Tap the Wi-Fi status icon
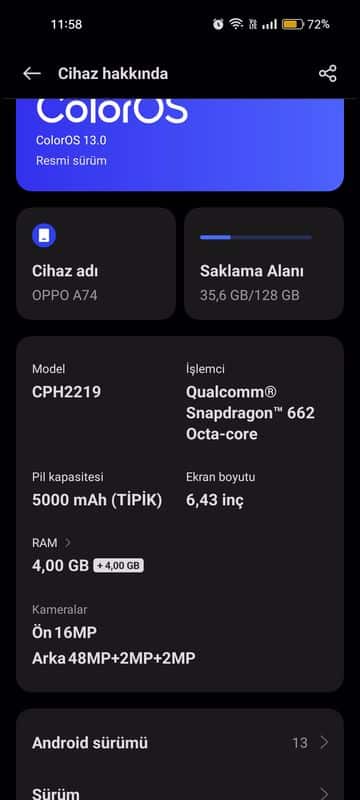The image size is (360, 800). 236,24
